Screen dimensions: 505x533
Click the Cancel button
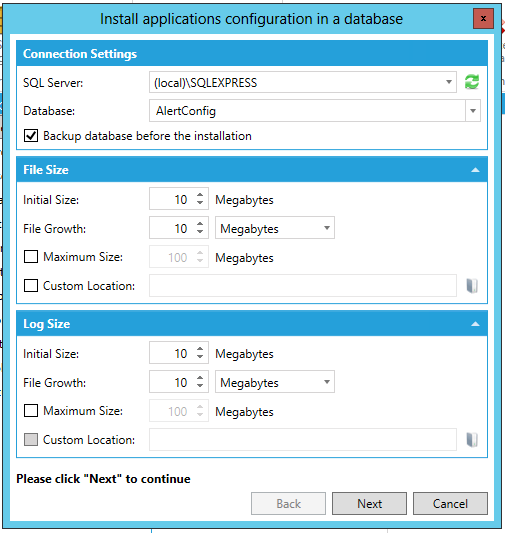pos(450,503)
